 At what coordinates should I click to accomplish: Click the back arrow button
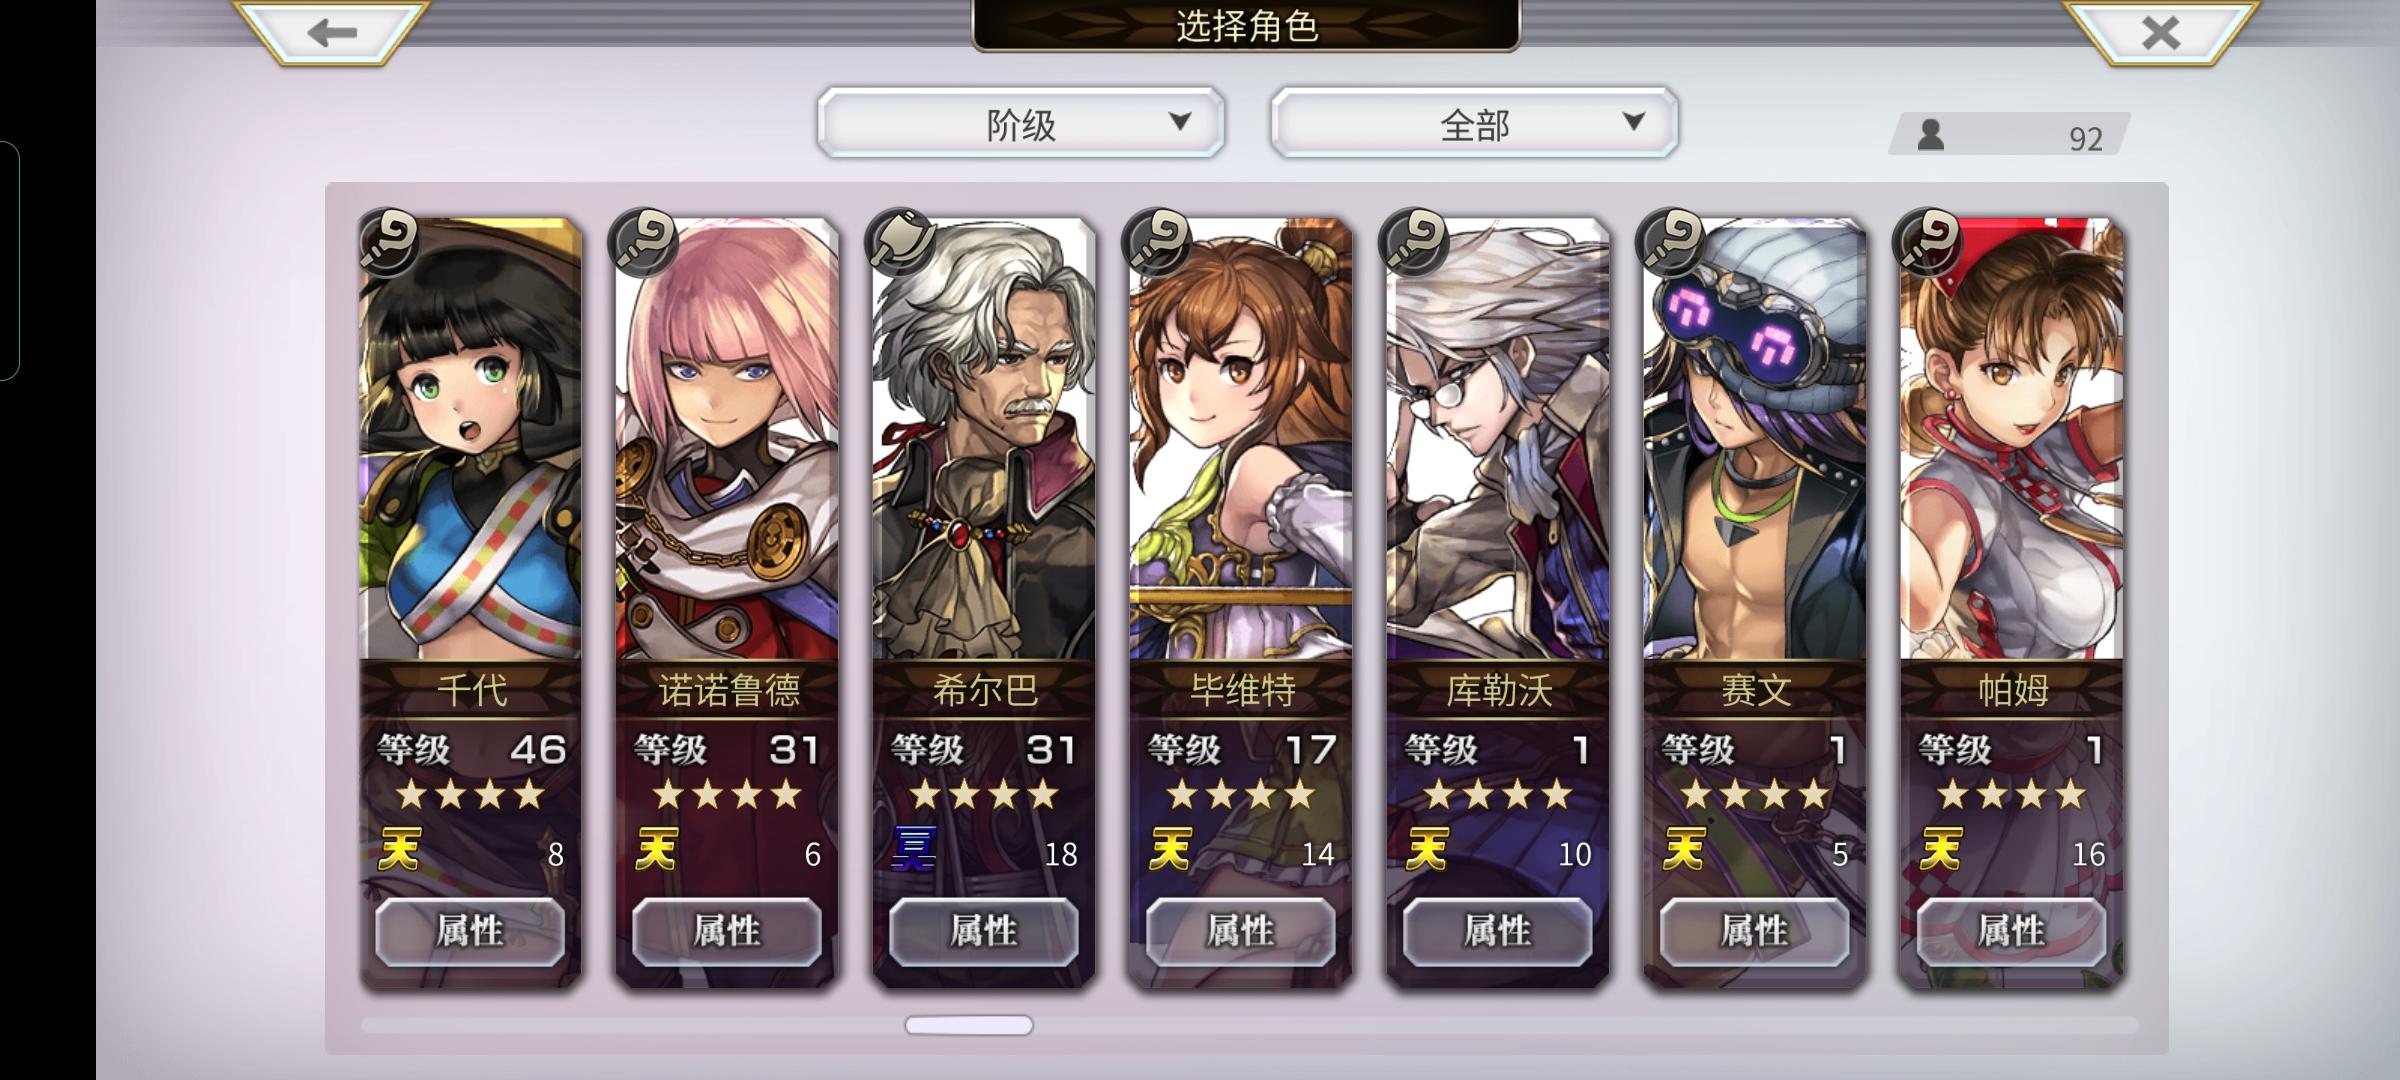332,32
